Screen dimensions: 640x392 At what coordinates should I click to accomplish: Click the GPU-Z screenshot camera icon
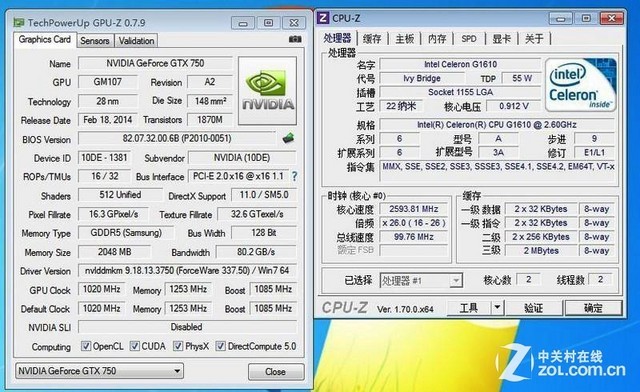(295, 39)
